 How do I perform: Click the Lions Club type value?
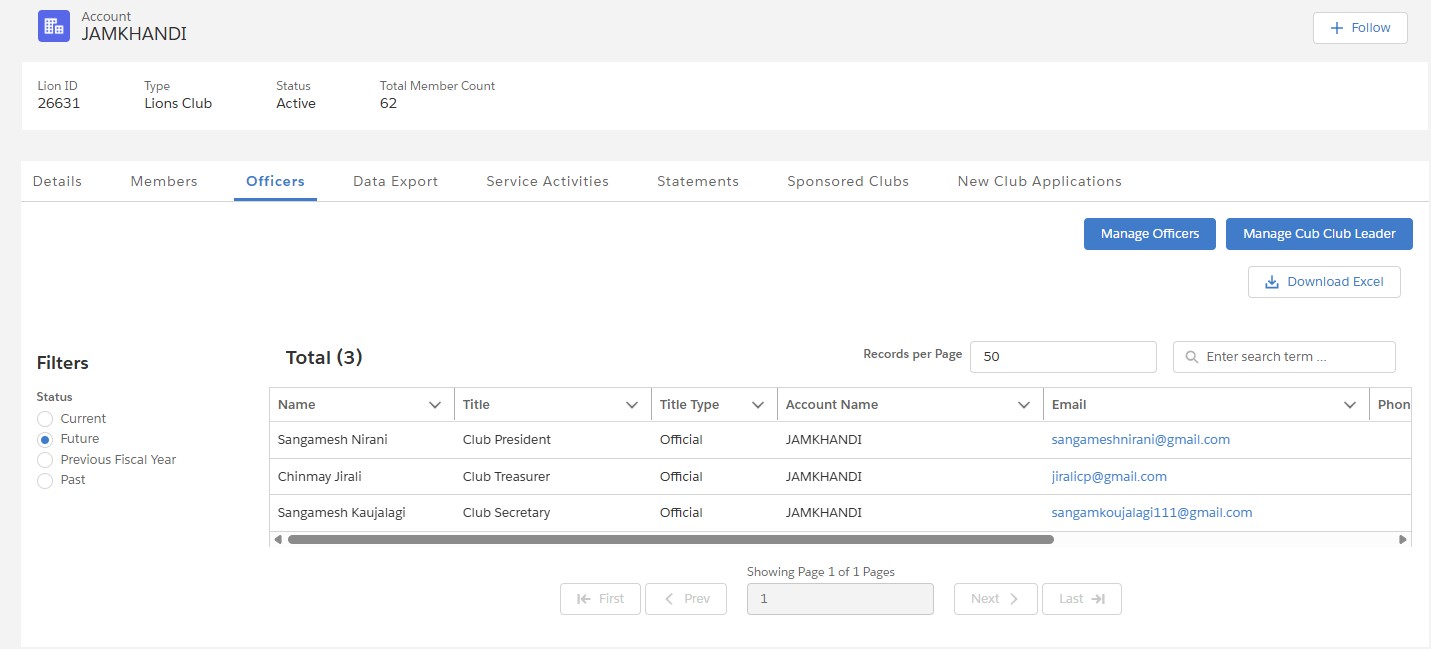pyautogui.click(x=178, y=103)
